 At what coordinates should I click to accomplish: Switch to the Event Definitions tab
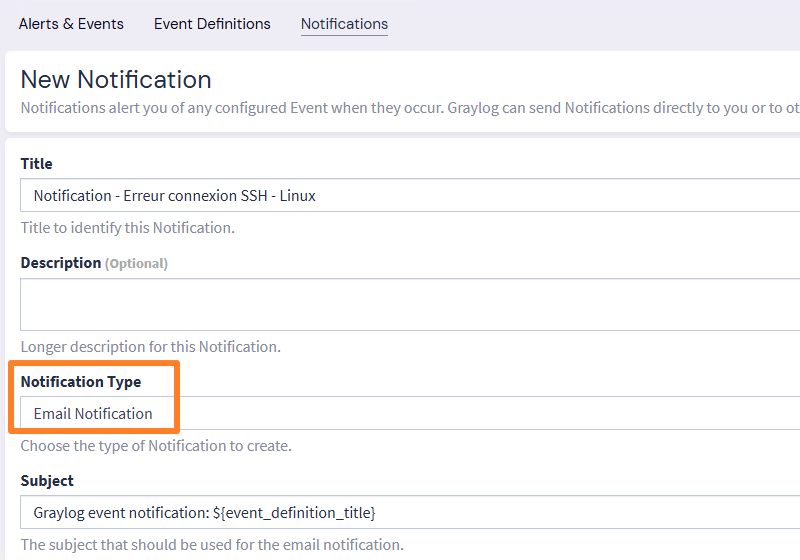(x=212, y=24)
